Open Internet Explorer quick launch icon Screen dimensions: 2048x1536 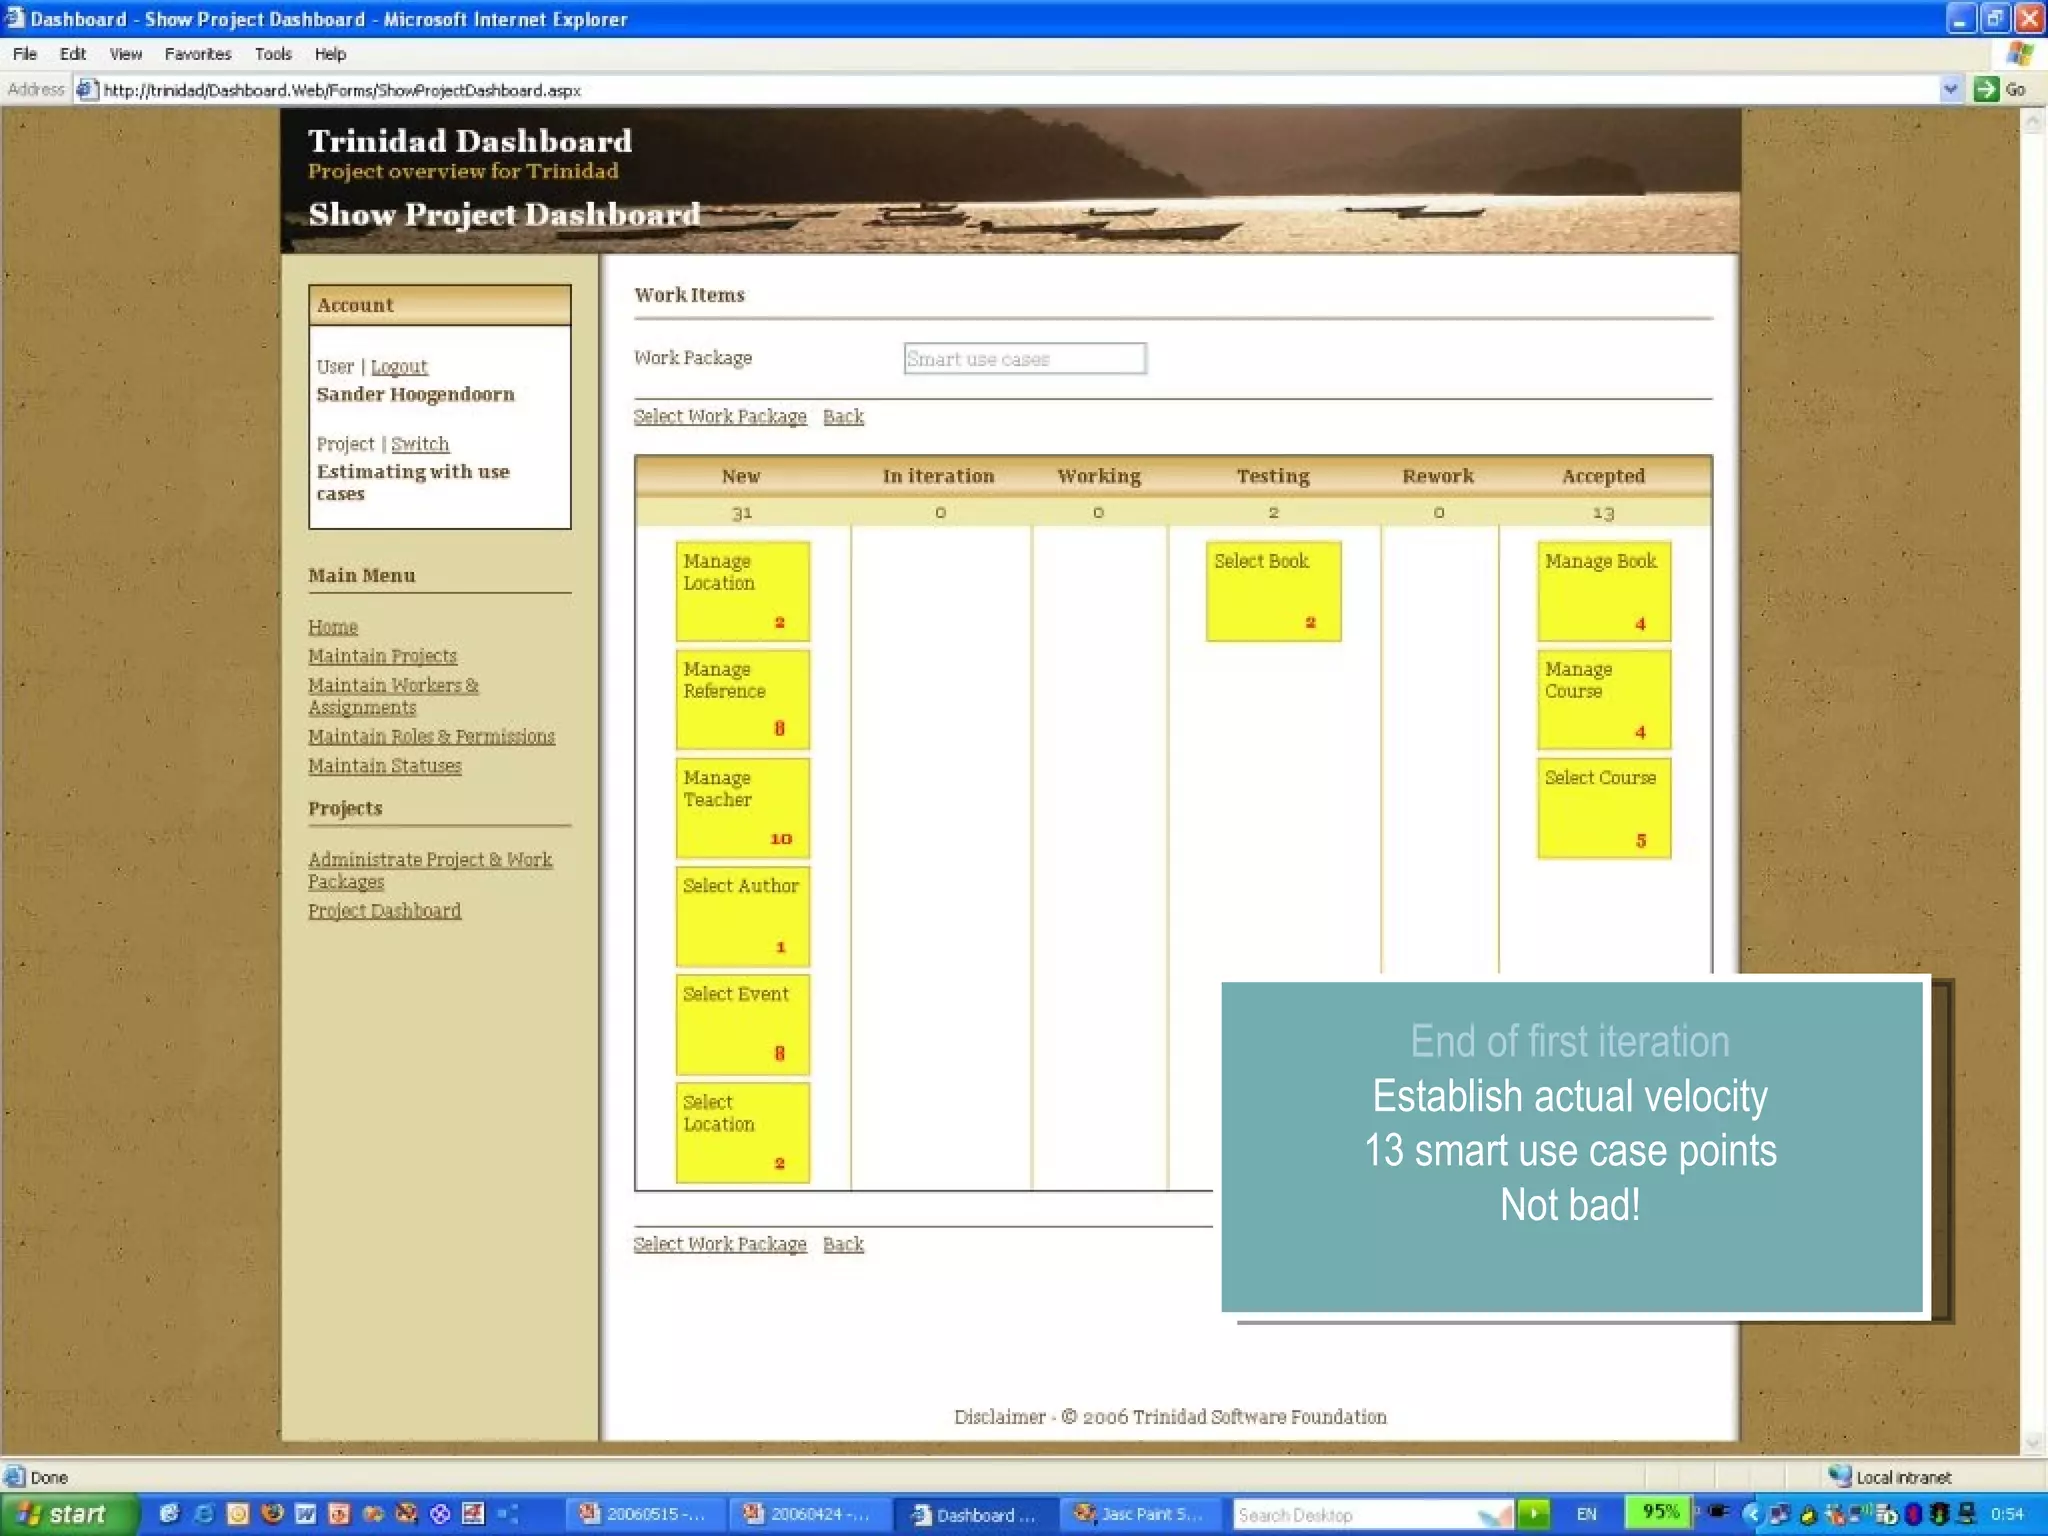tap(204, 1514)
